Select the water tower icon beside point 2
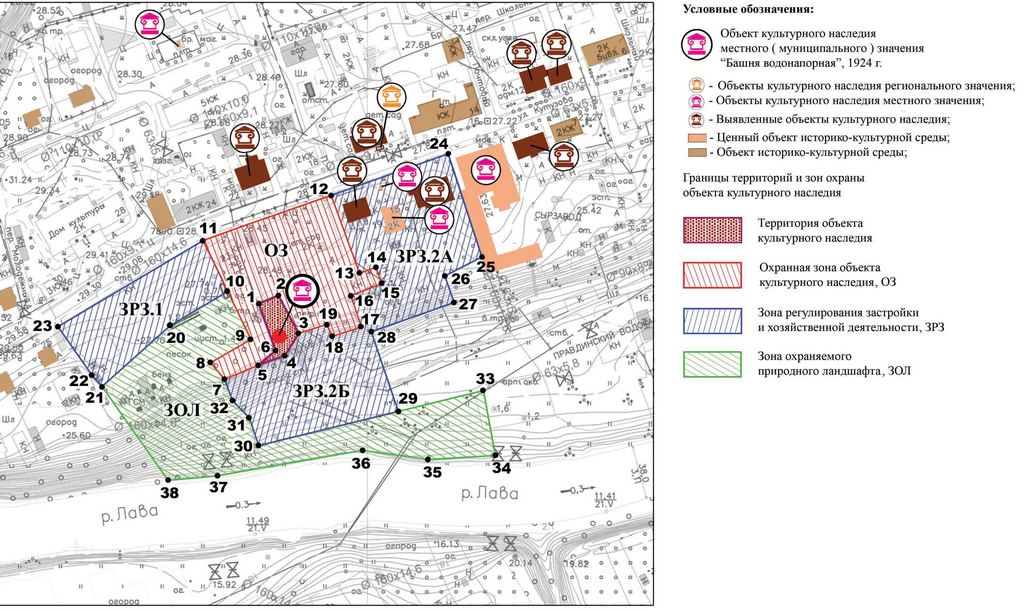This screenshot has height=611, width=1024. (x=303, y=291)
